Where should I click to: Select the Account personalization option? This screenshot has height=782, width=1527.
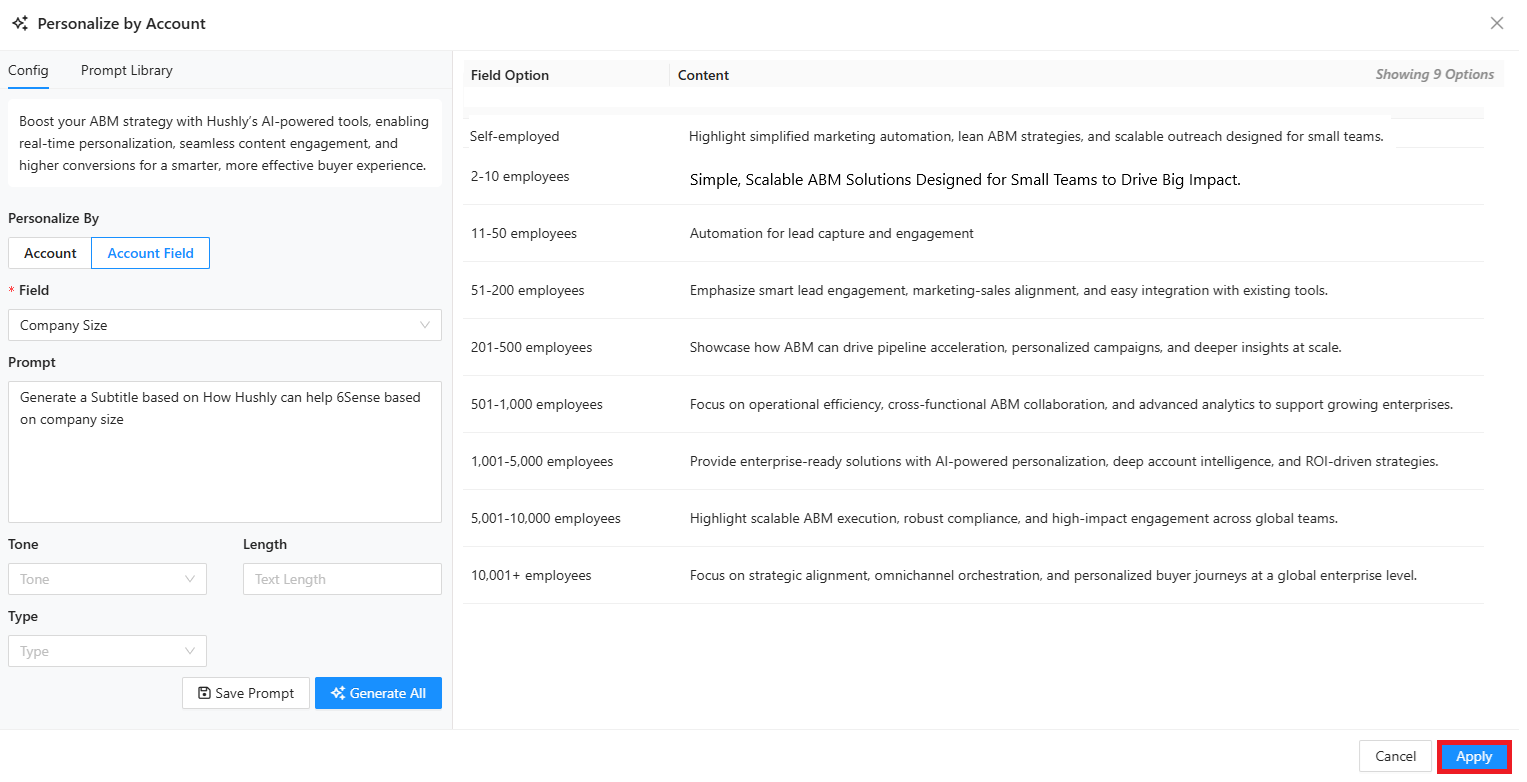(x=50, y=253)
